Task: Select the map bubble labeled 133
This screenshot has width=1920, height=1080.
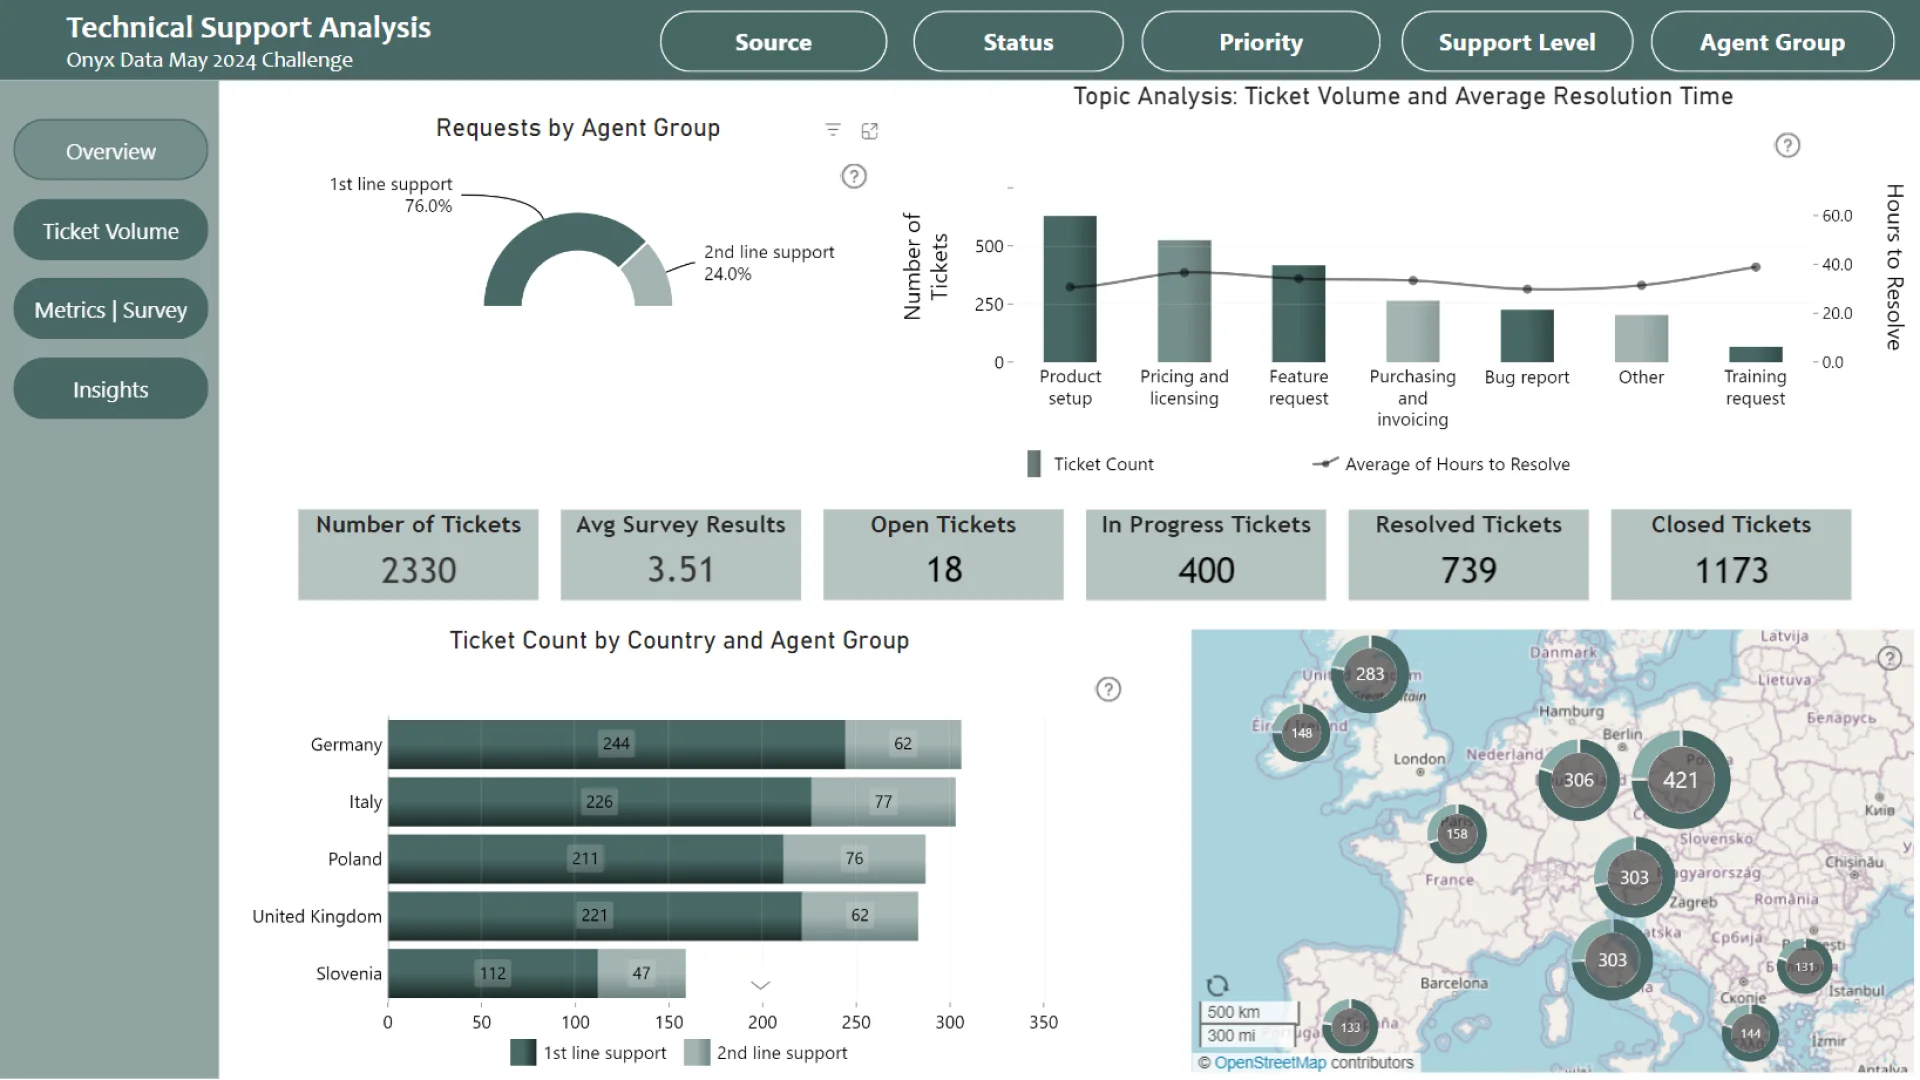Action: pos(1350,1027)
